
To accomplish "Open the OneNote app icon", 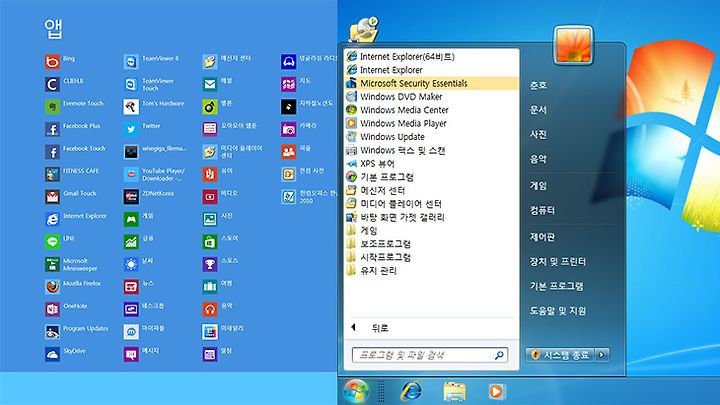I will 52,309.
